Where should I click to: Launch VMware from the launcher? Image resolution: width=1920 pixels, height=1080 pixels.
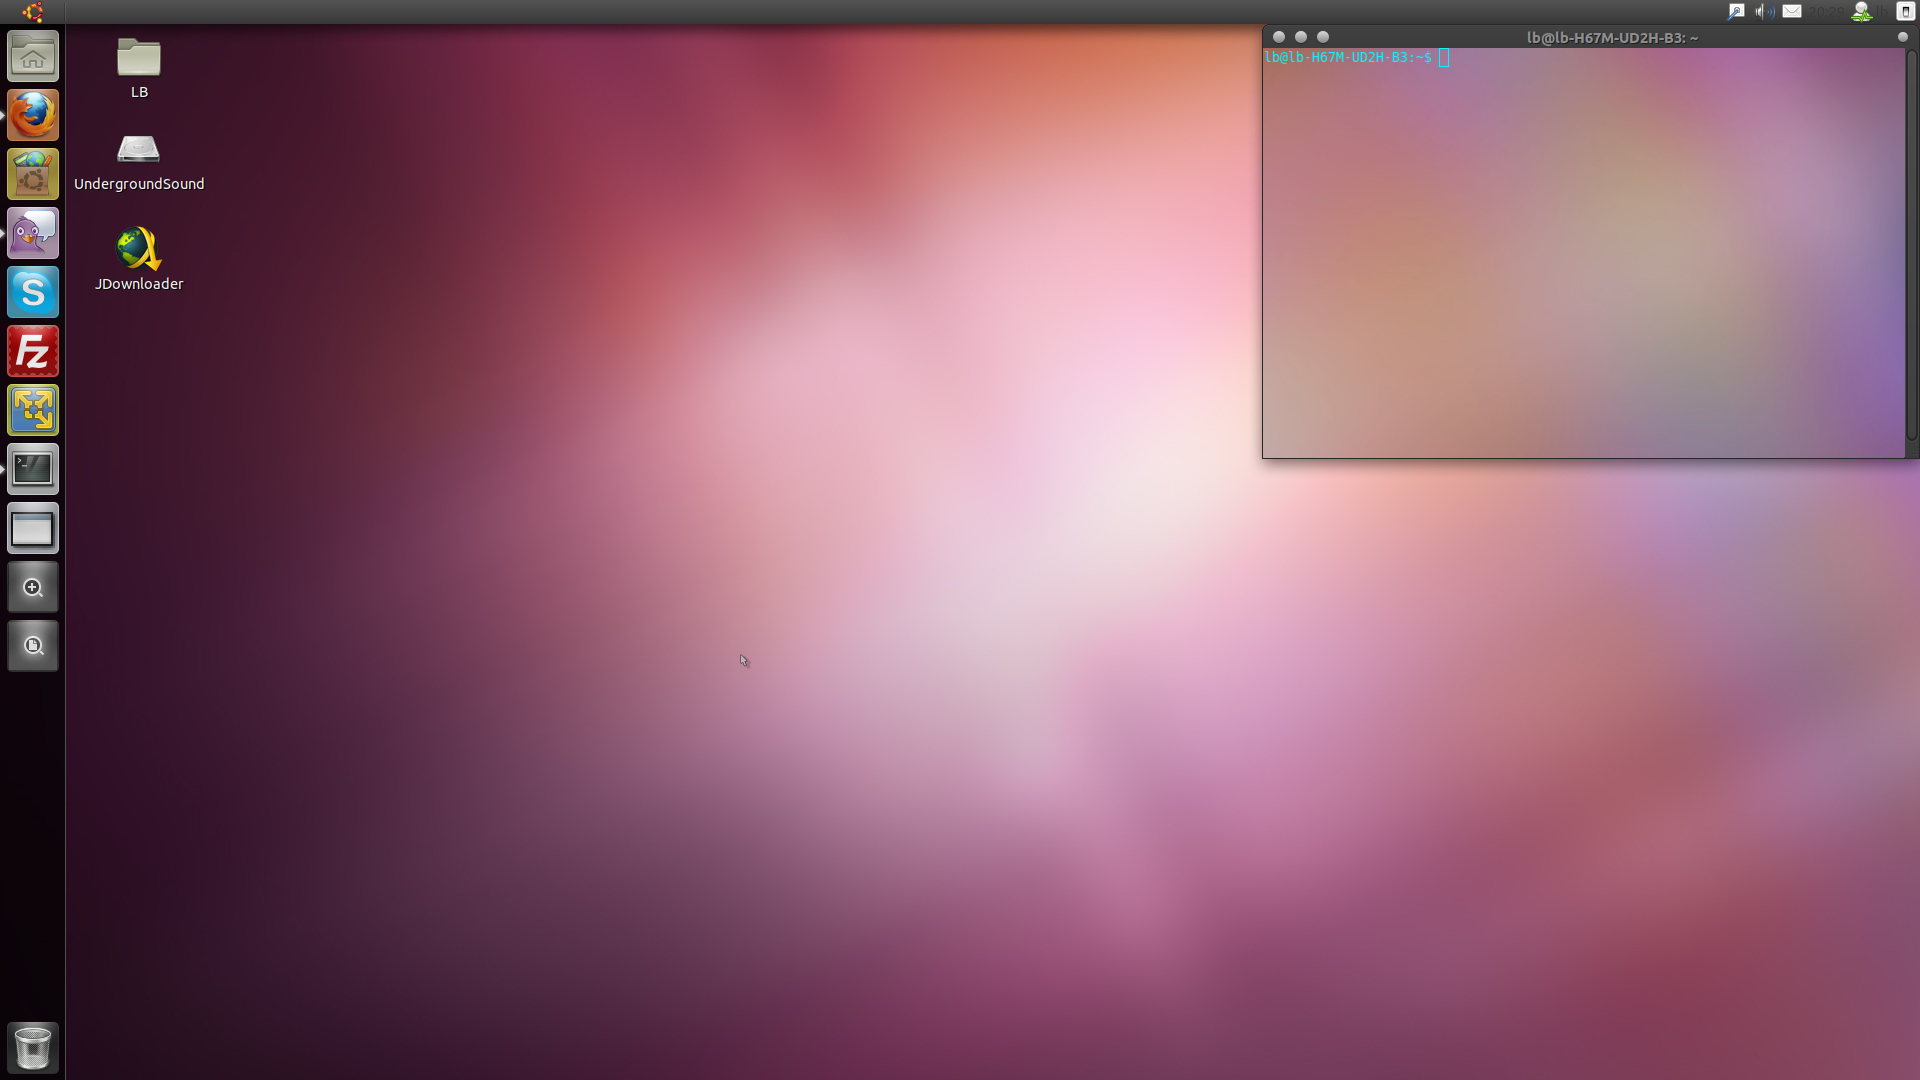point(33,410)
